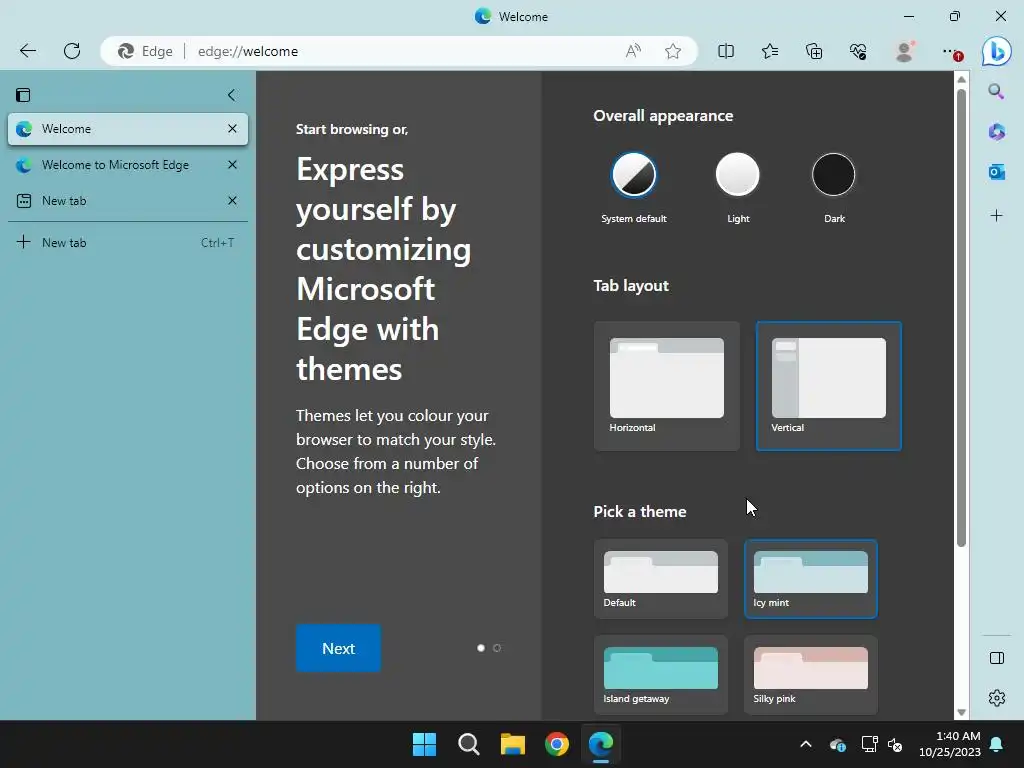This screenshot has height=768, width=1024.
Task: Open sidebar Search icon
Action: coord(996,91)
